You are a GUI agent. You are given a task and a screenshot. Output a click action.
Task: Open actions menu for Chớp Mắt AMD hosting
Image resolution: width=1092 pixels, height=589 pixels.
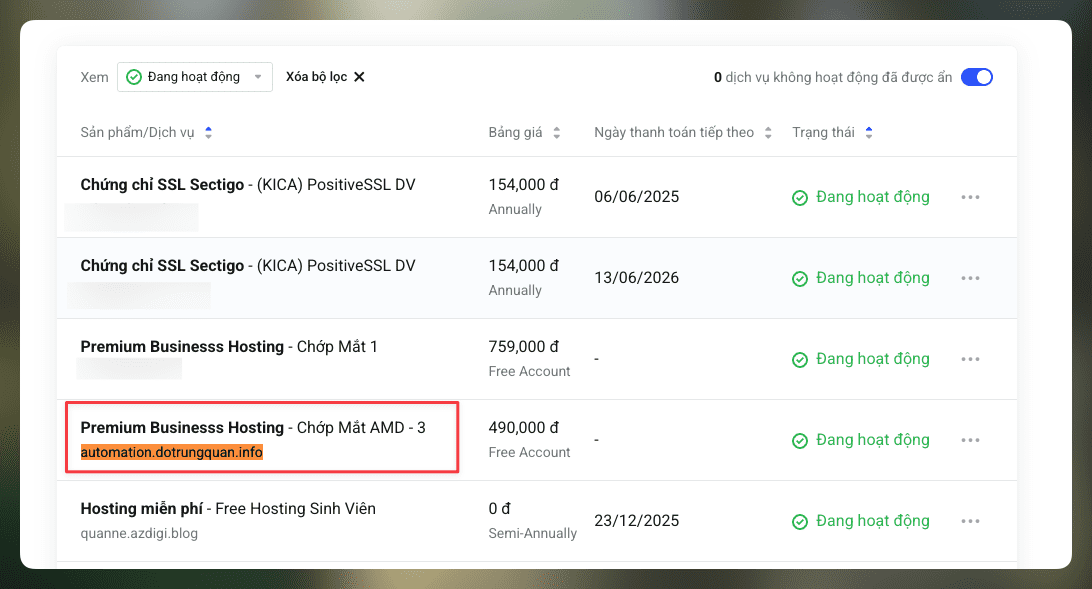click(x=970, y=439)
